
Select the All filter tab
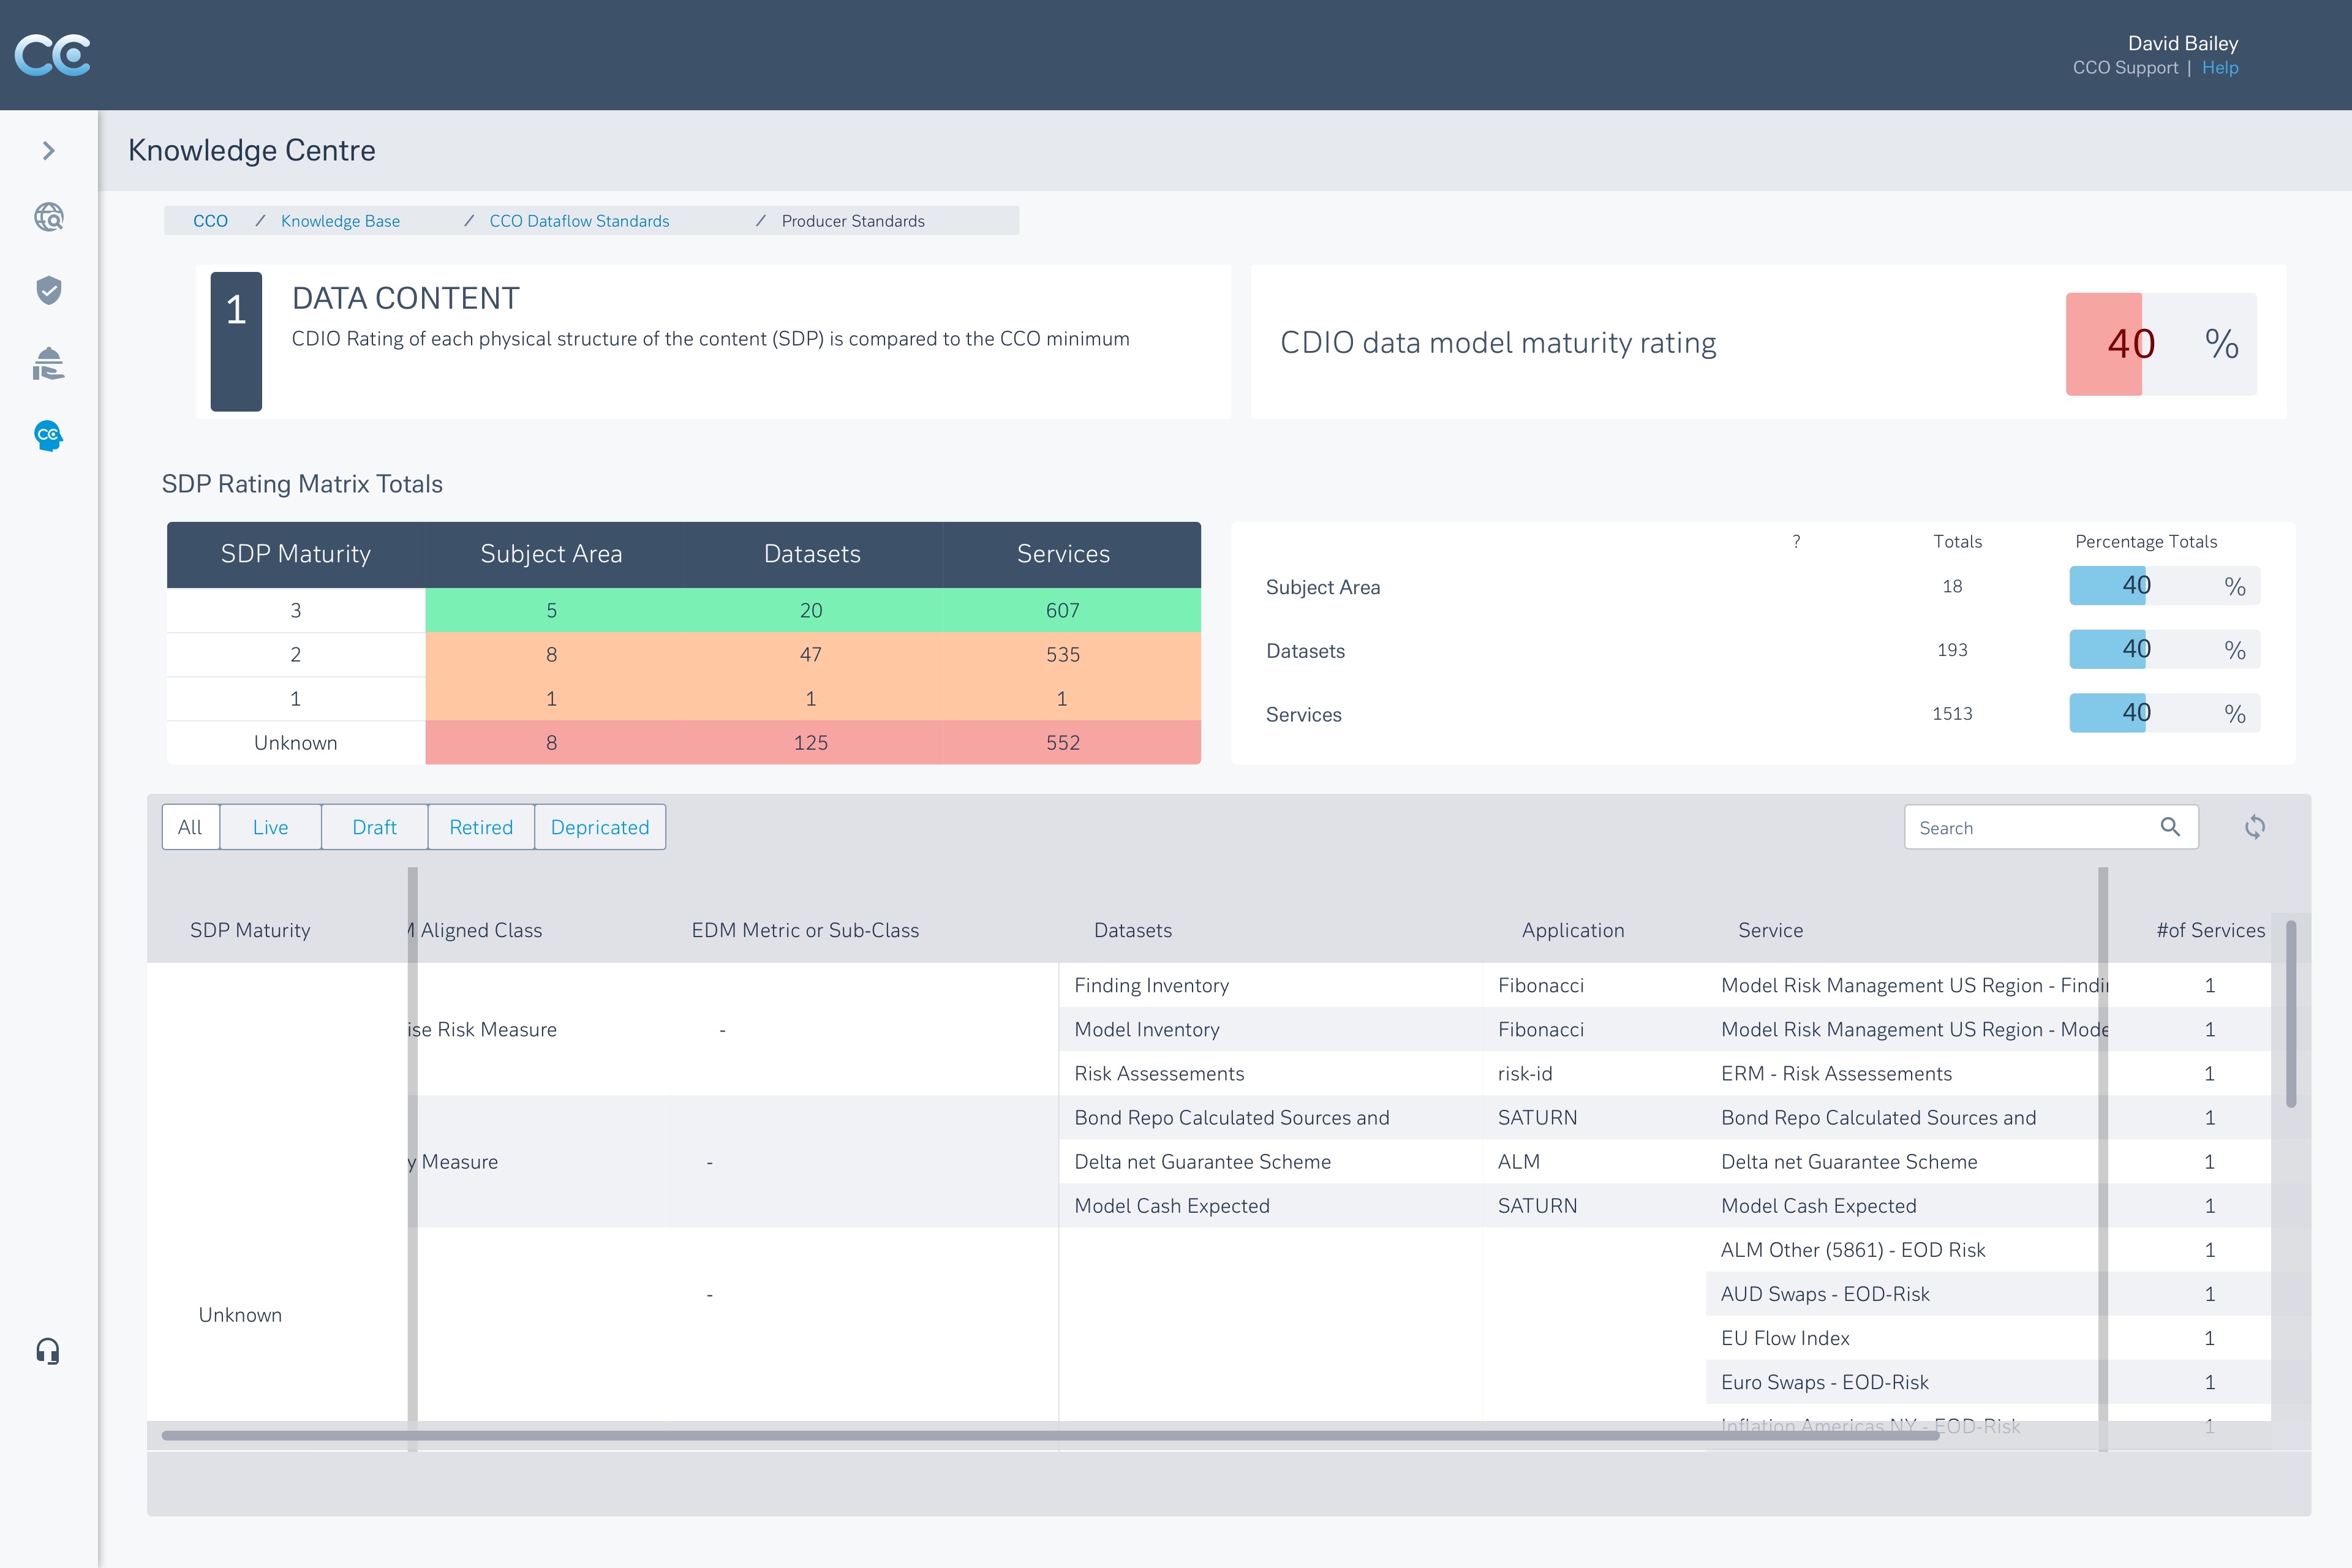[x=190, y=827]
